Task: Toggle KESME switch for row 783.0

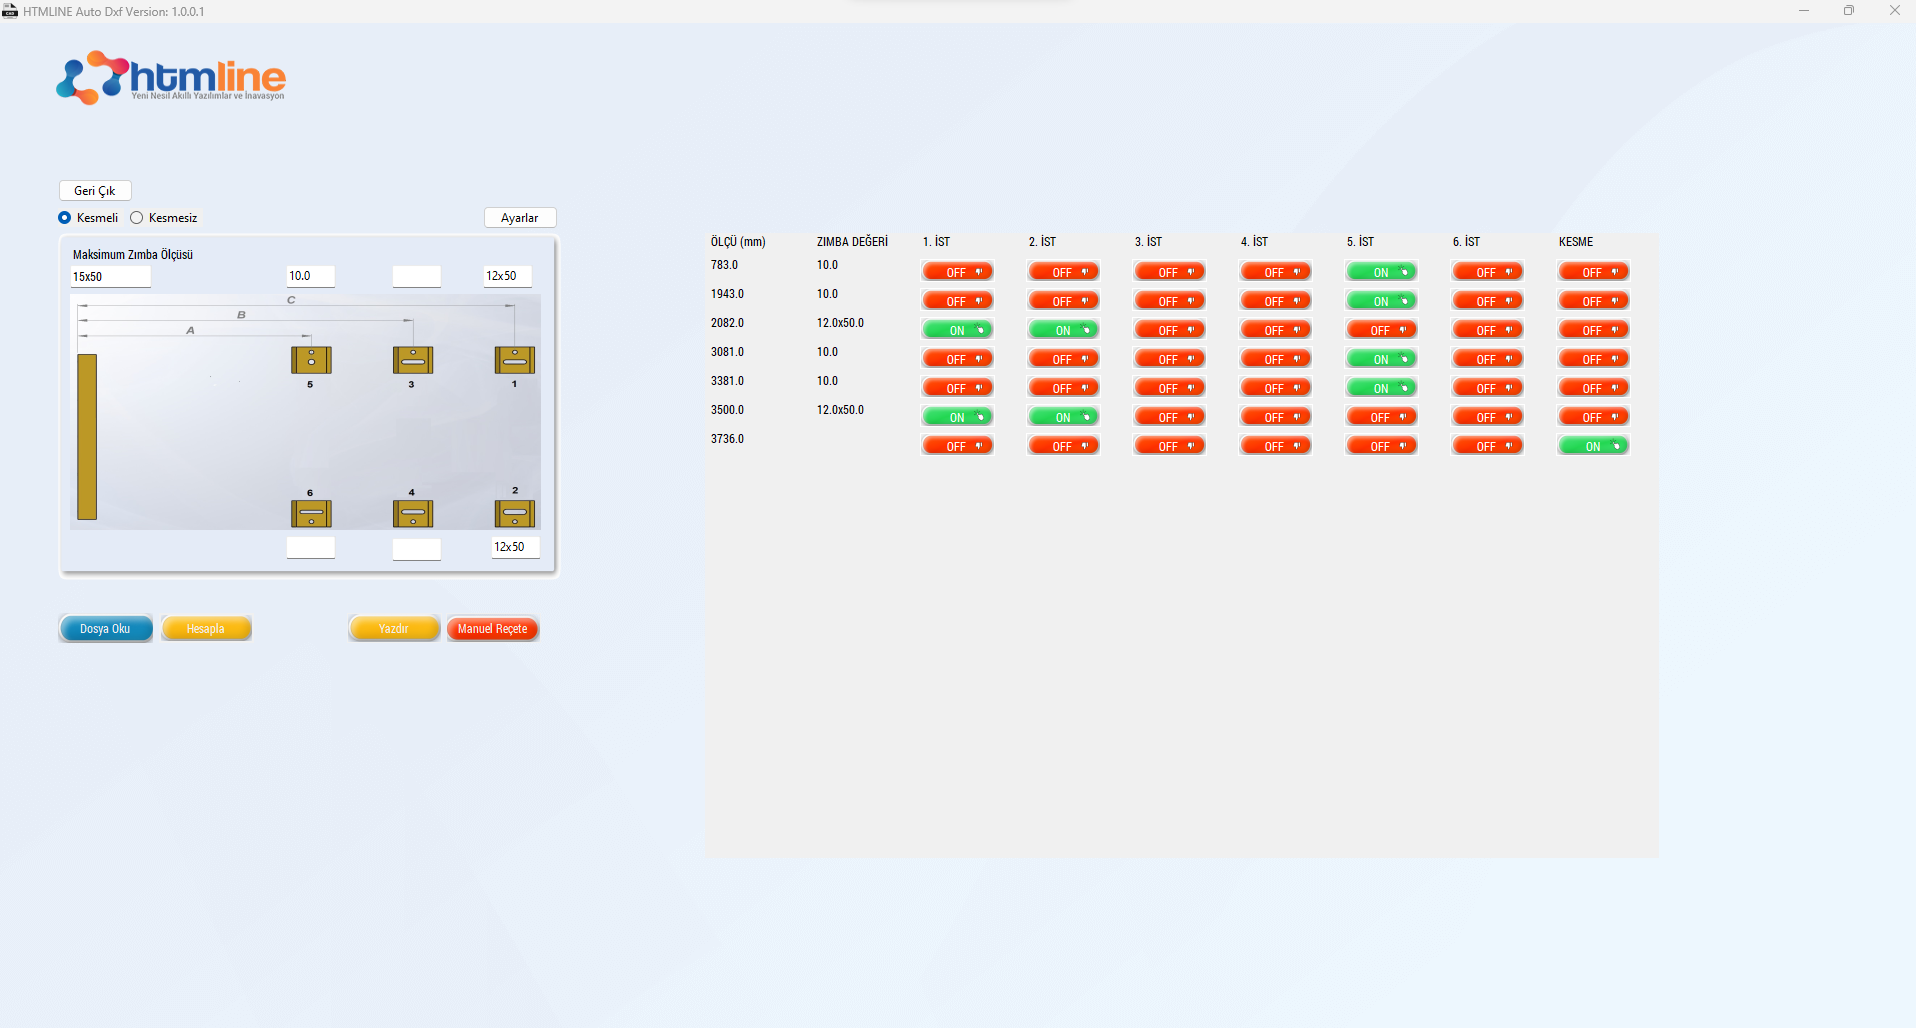Action: coord(1593,272)
